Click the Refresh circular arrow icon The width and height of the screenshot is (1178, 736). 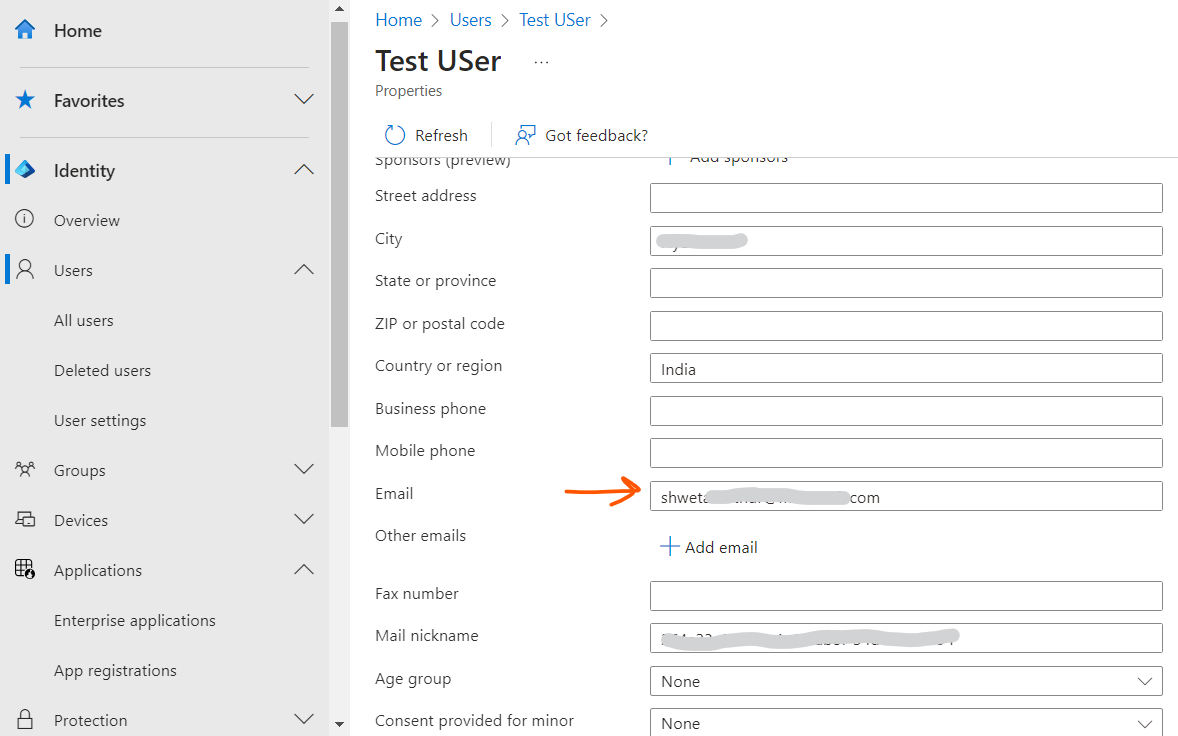[397, 134]
